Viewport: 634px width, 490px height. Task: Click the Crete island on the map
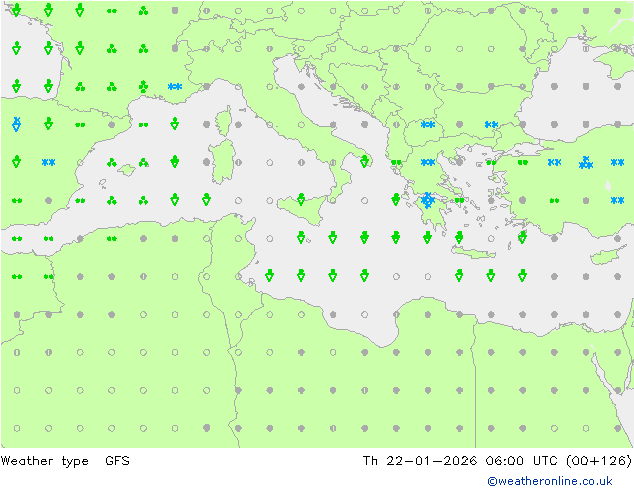(x=473, y=252)
